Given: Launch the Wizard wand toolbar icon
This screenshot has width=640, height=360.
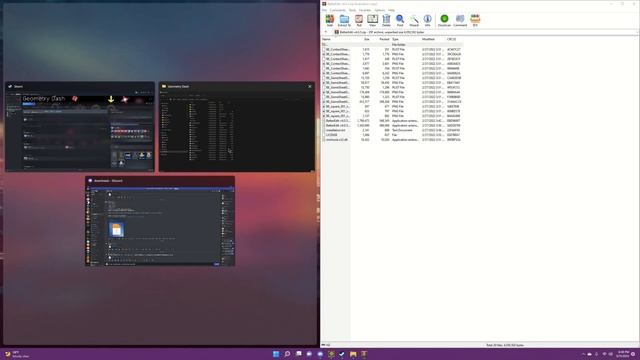Looking at the screenshot, I should point(414,20).
